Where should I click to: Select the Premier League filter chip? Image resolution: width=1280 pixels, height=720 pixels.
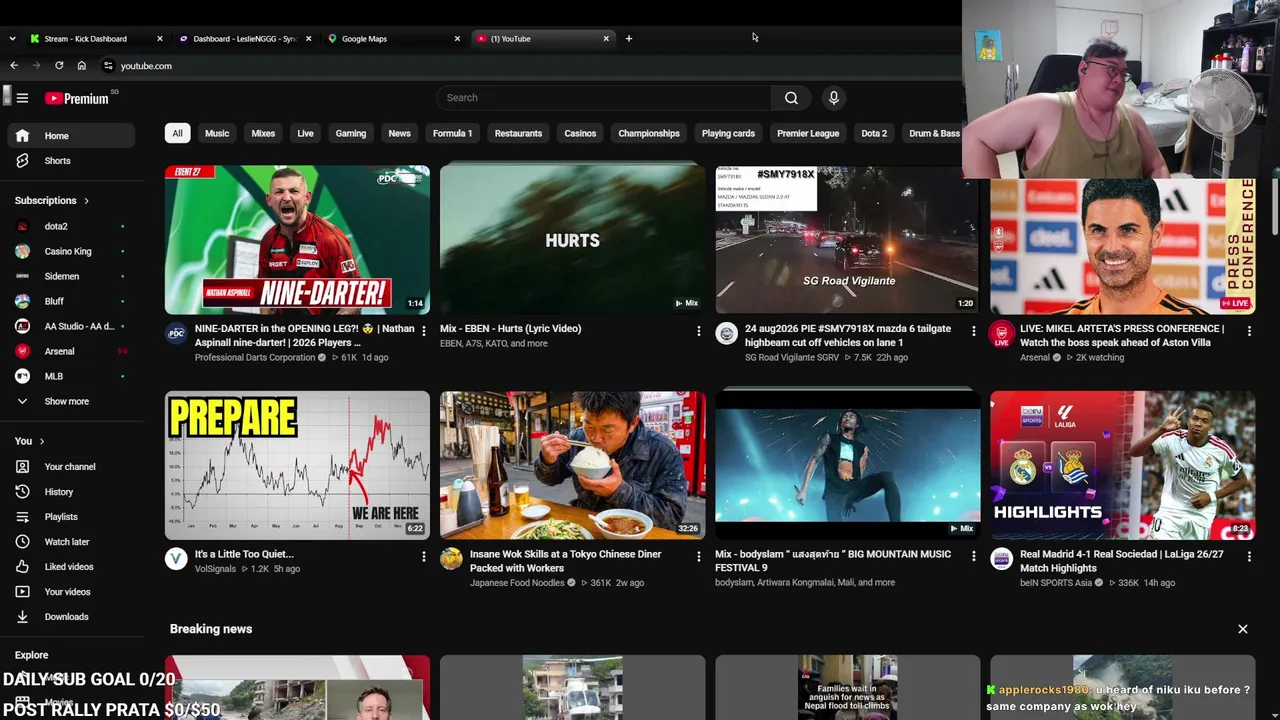pos(808,133)
